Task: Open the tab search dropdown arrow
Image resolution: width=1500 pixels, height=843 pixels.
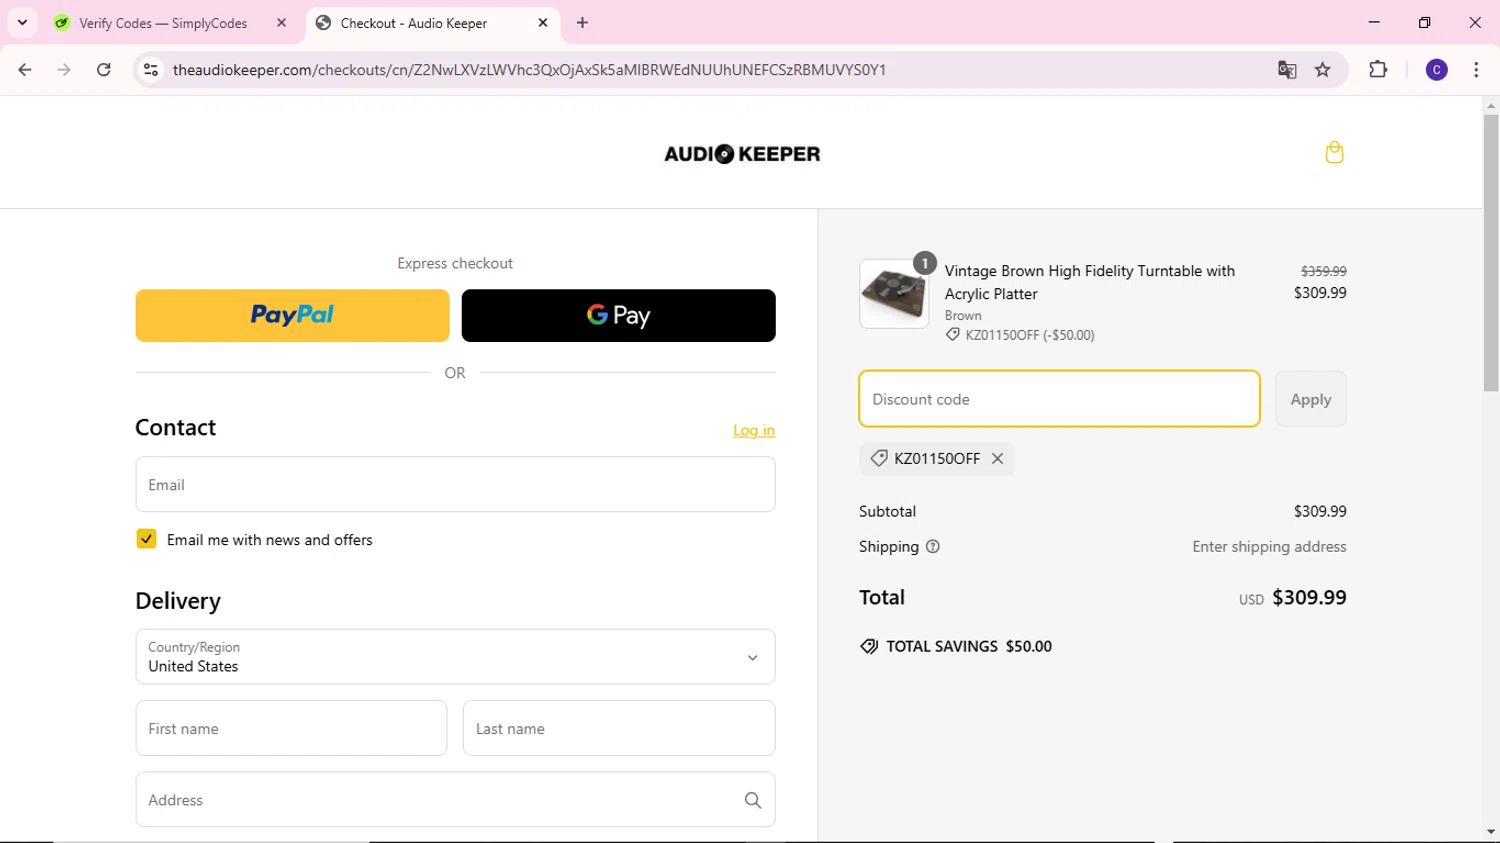Action: pos(22,22)
